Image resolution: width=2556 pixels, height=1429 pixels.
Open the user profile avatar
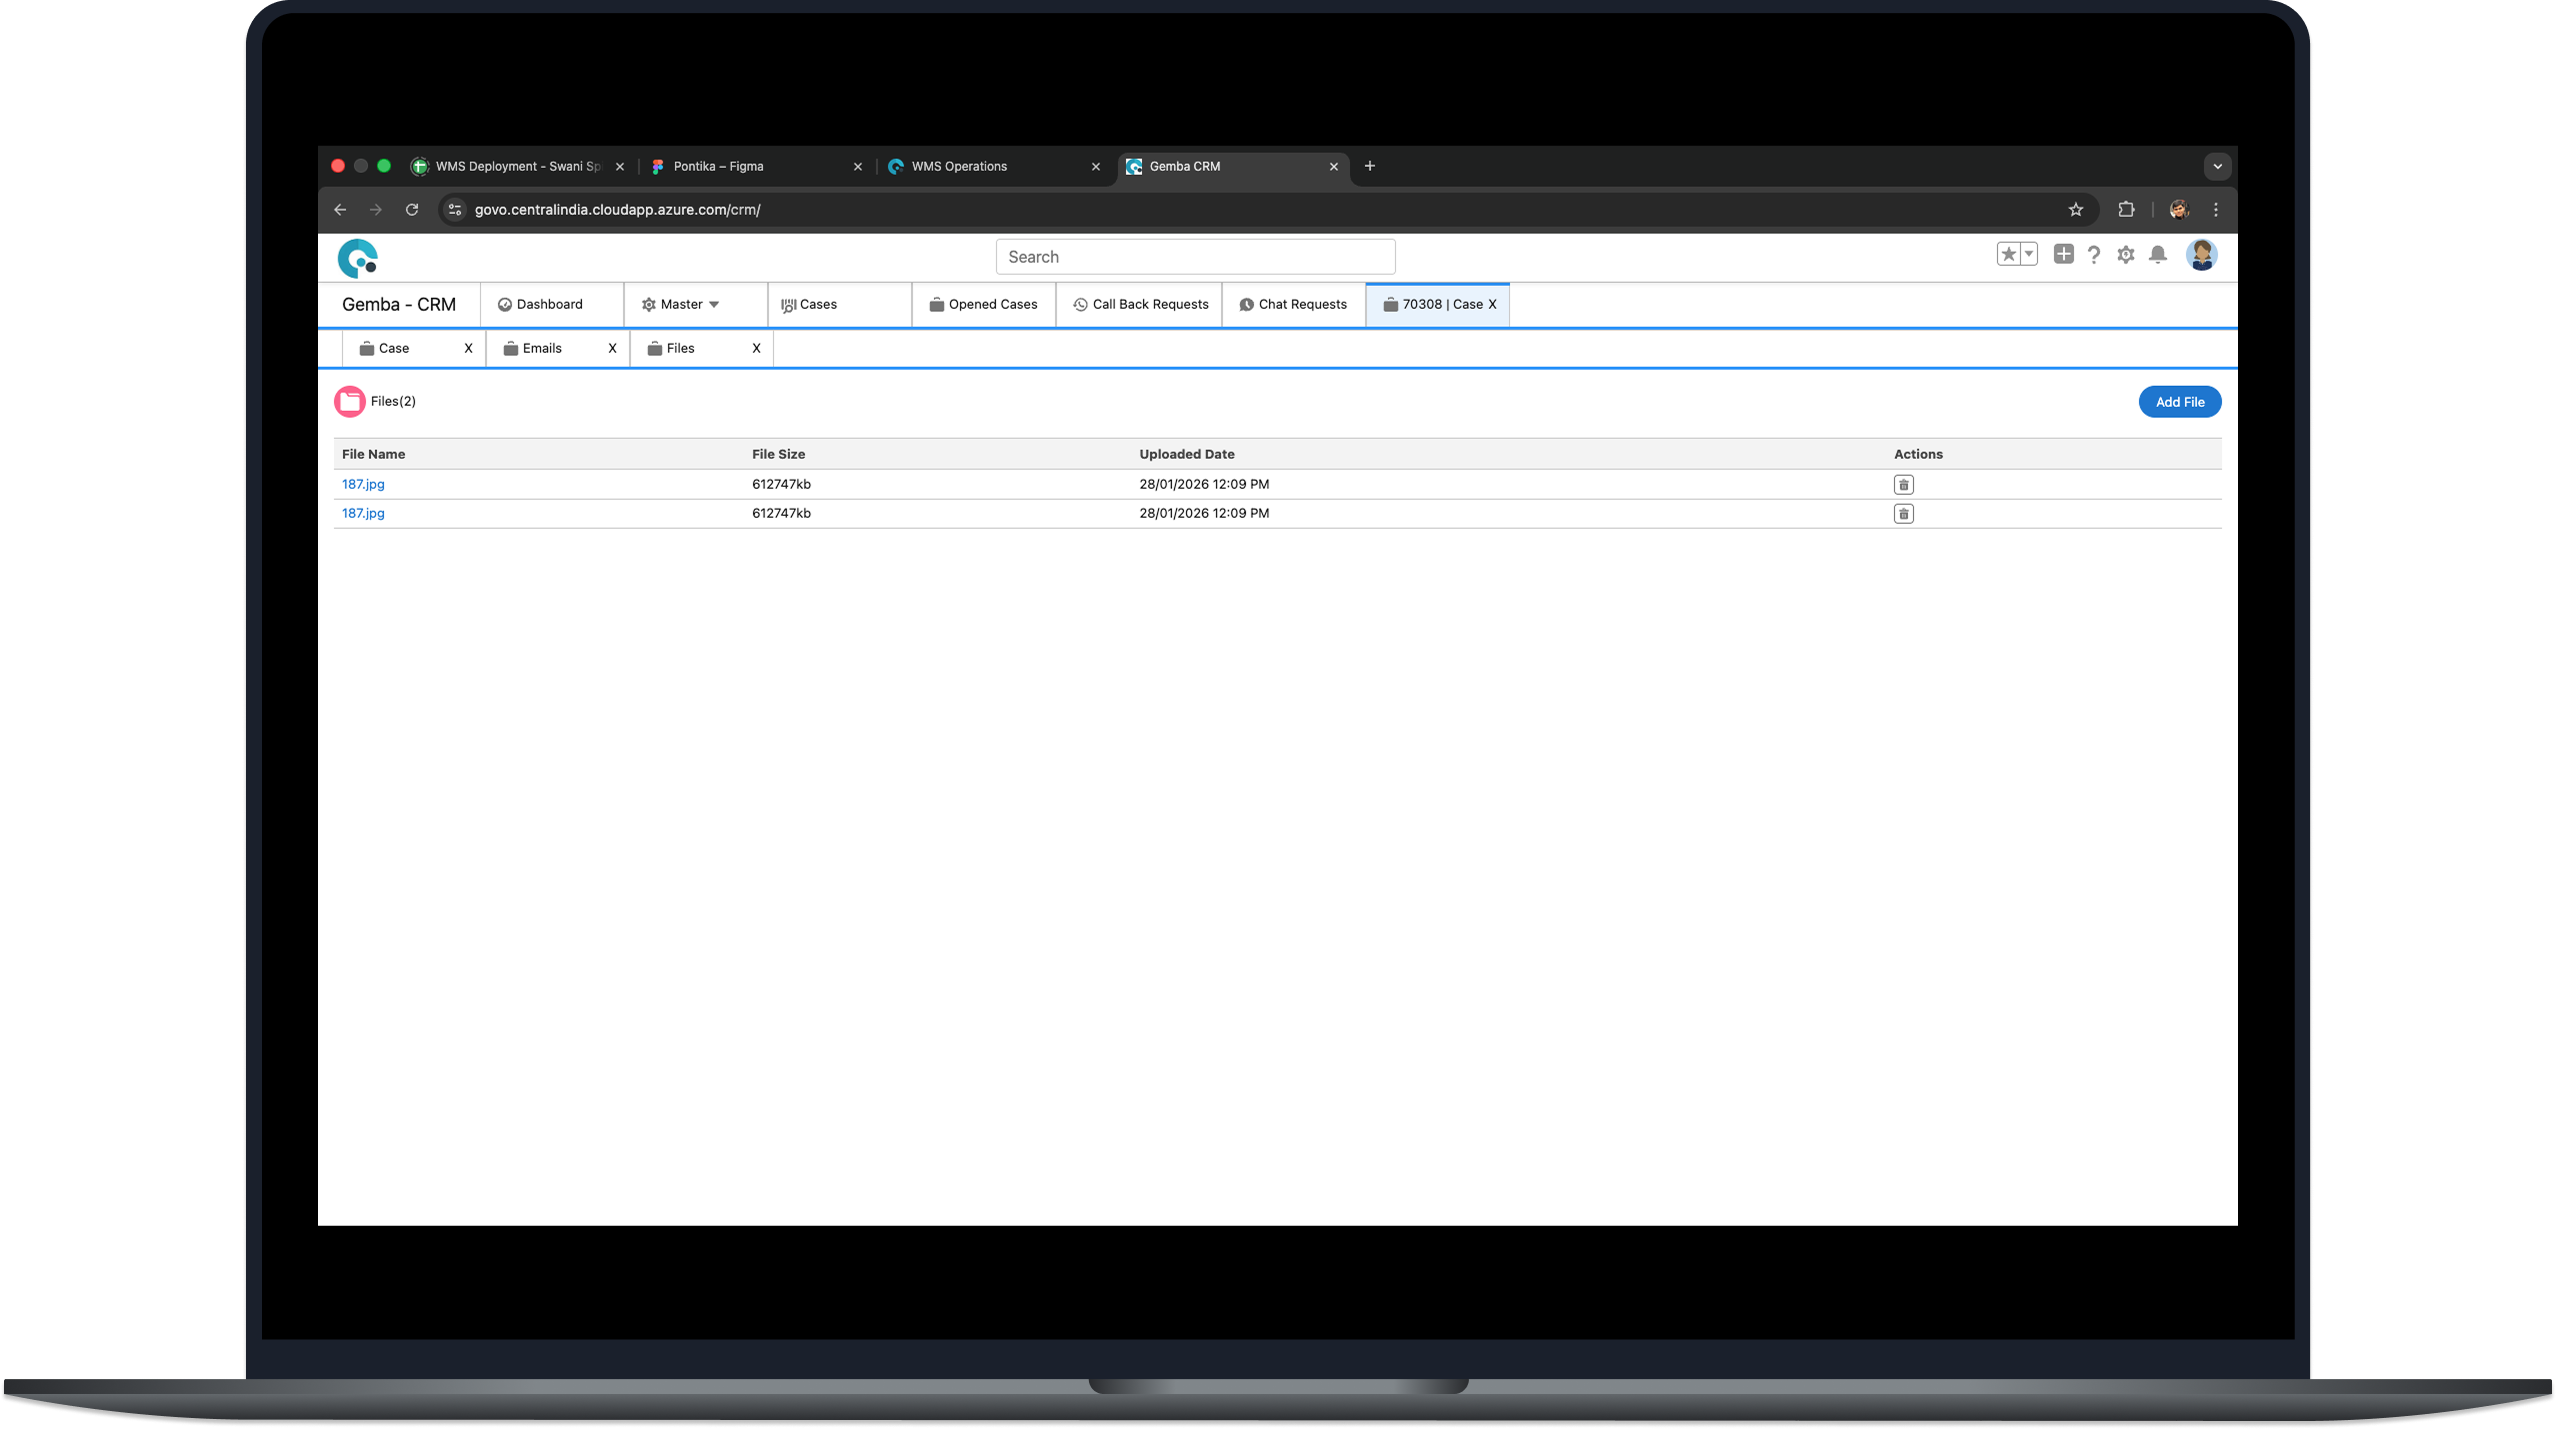tap(2200, 255)
